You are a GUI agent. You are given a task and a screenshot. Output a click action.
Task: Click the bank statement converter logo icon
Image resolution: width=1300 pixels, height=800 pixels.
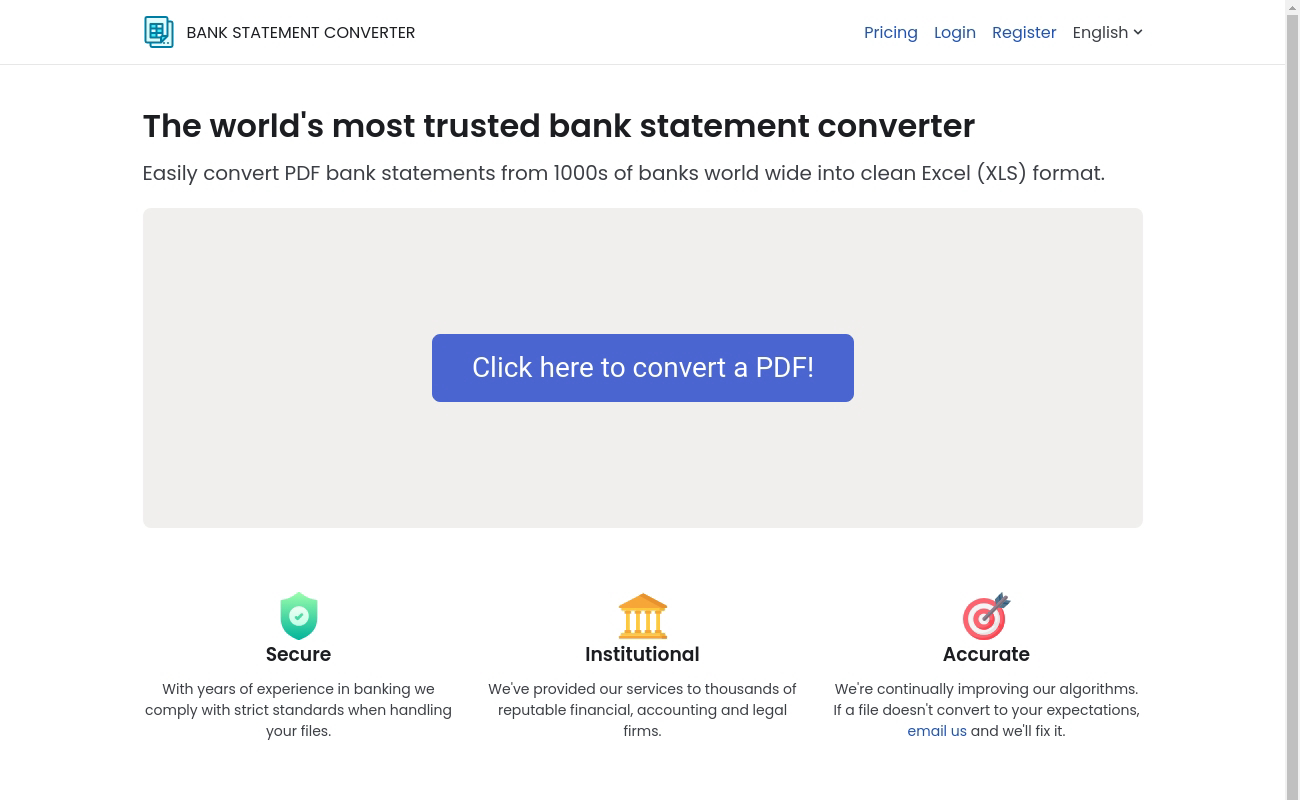click(158, 32)
